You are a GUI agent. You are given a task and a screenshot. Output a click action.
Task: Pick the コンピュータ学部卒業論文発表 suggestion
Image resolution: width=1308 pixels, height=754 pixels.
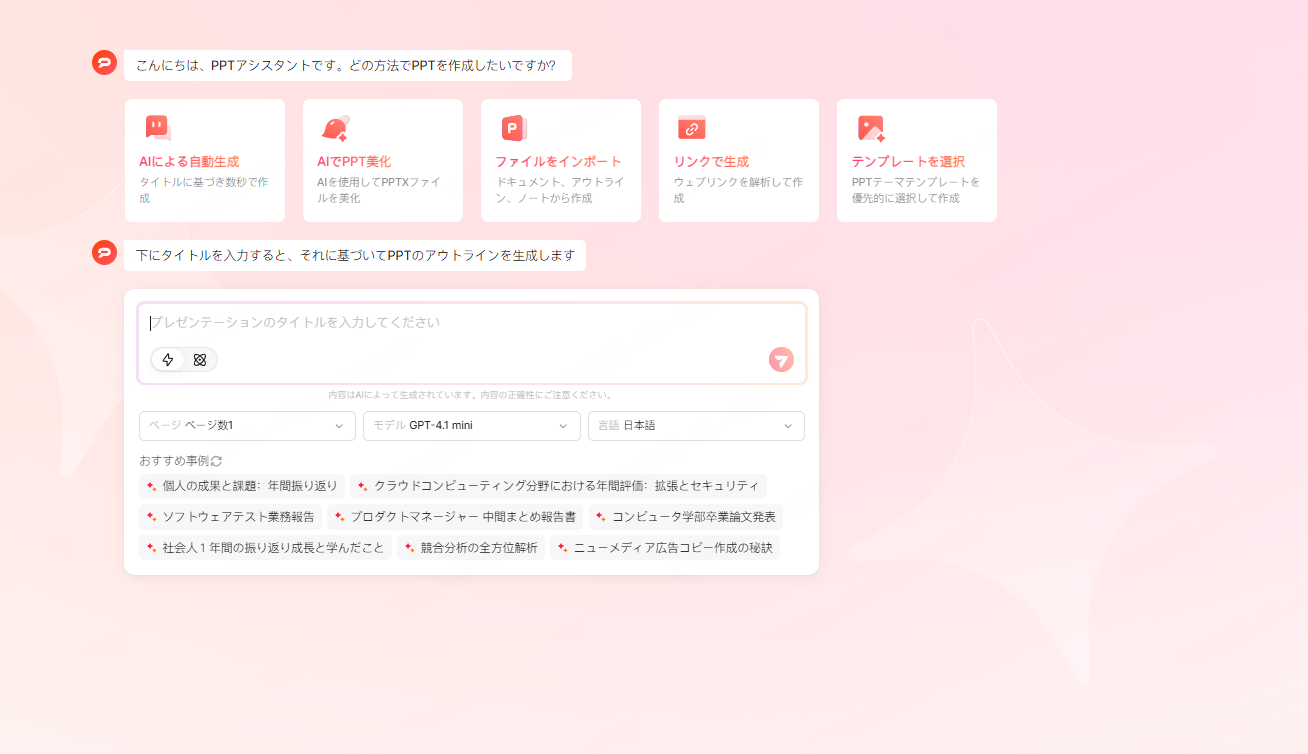(685, 518)
